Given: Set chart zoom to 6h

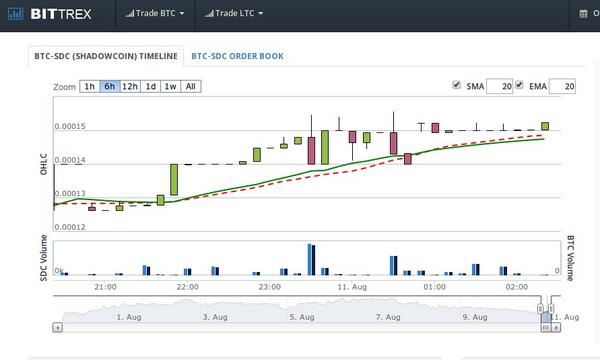Looking at the screenshot, I should click(110, 86).
